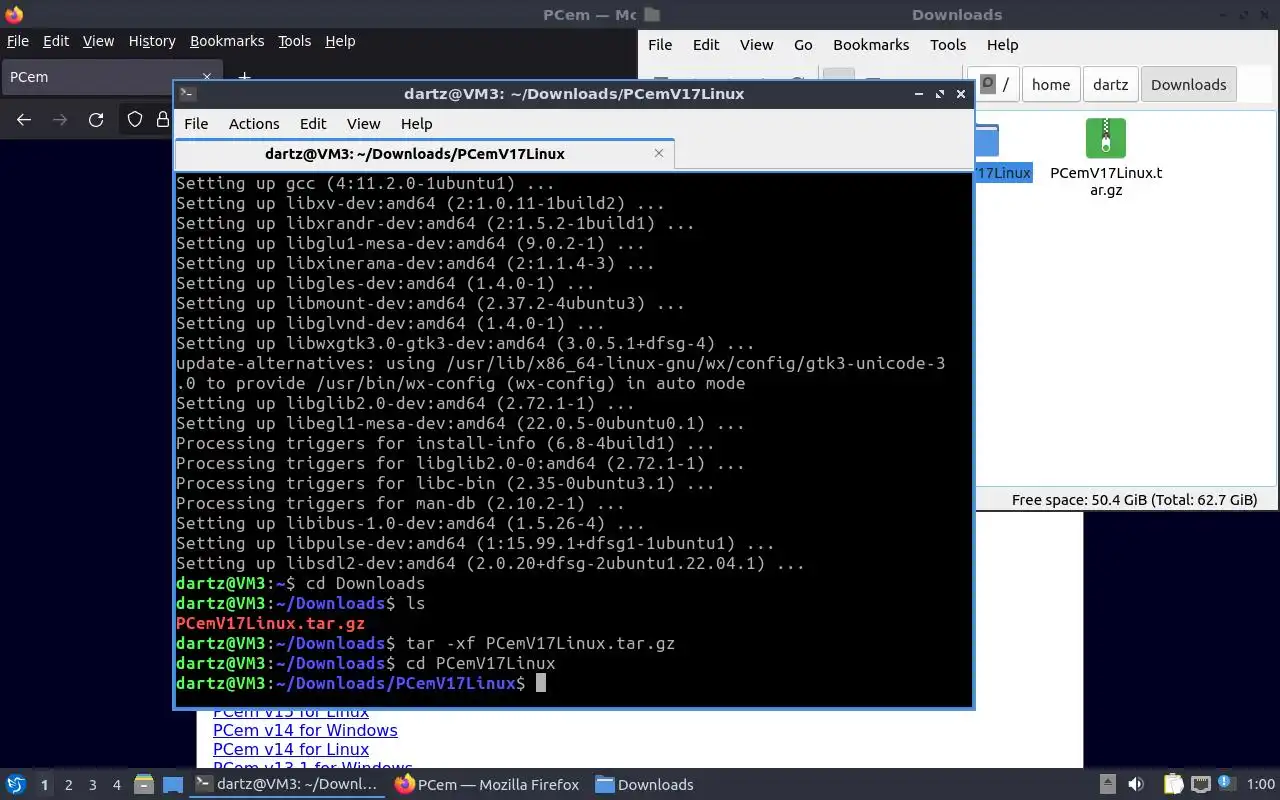Screen dimensions: 1280x800
Task: Click the root drive icon in path bar
Action: (988, 84)
